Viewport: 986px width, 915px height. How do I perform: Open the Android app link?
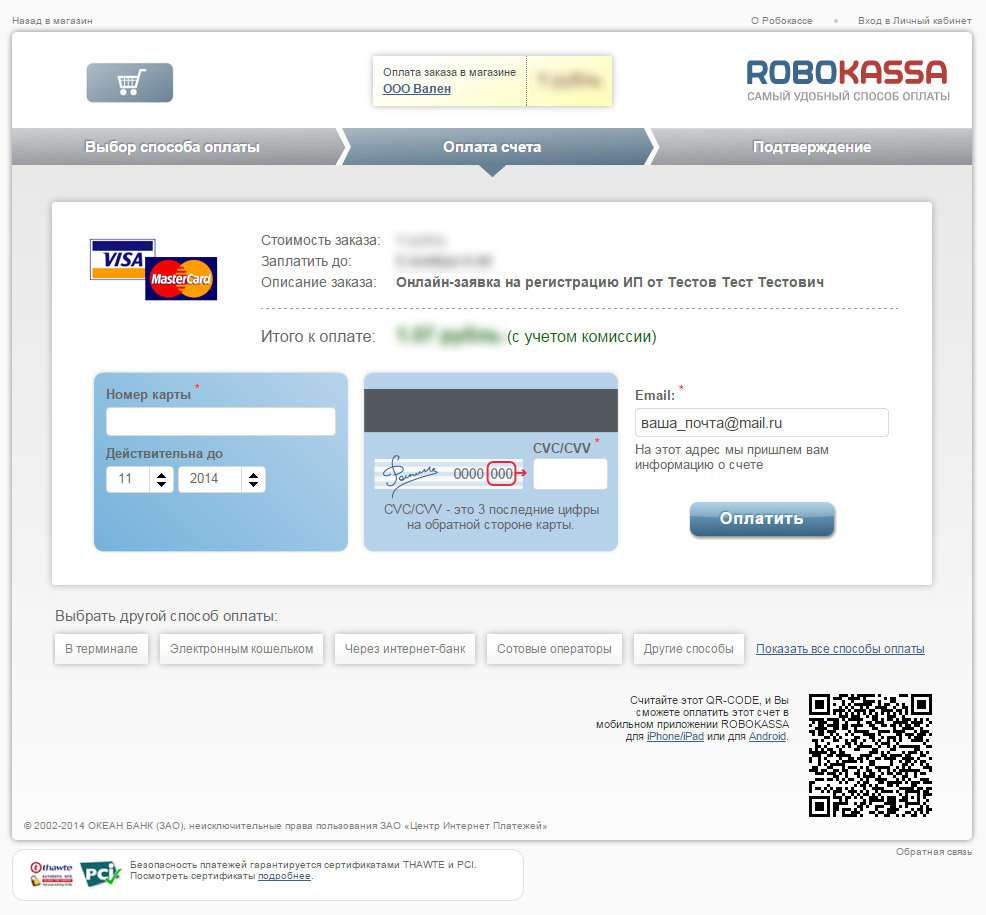click(767, 736)
